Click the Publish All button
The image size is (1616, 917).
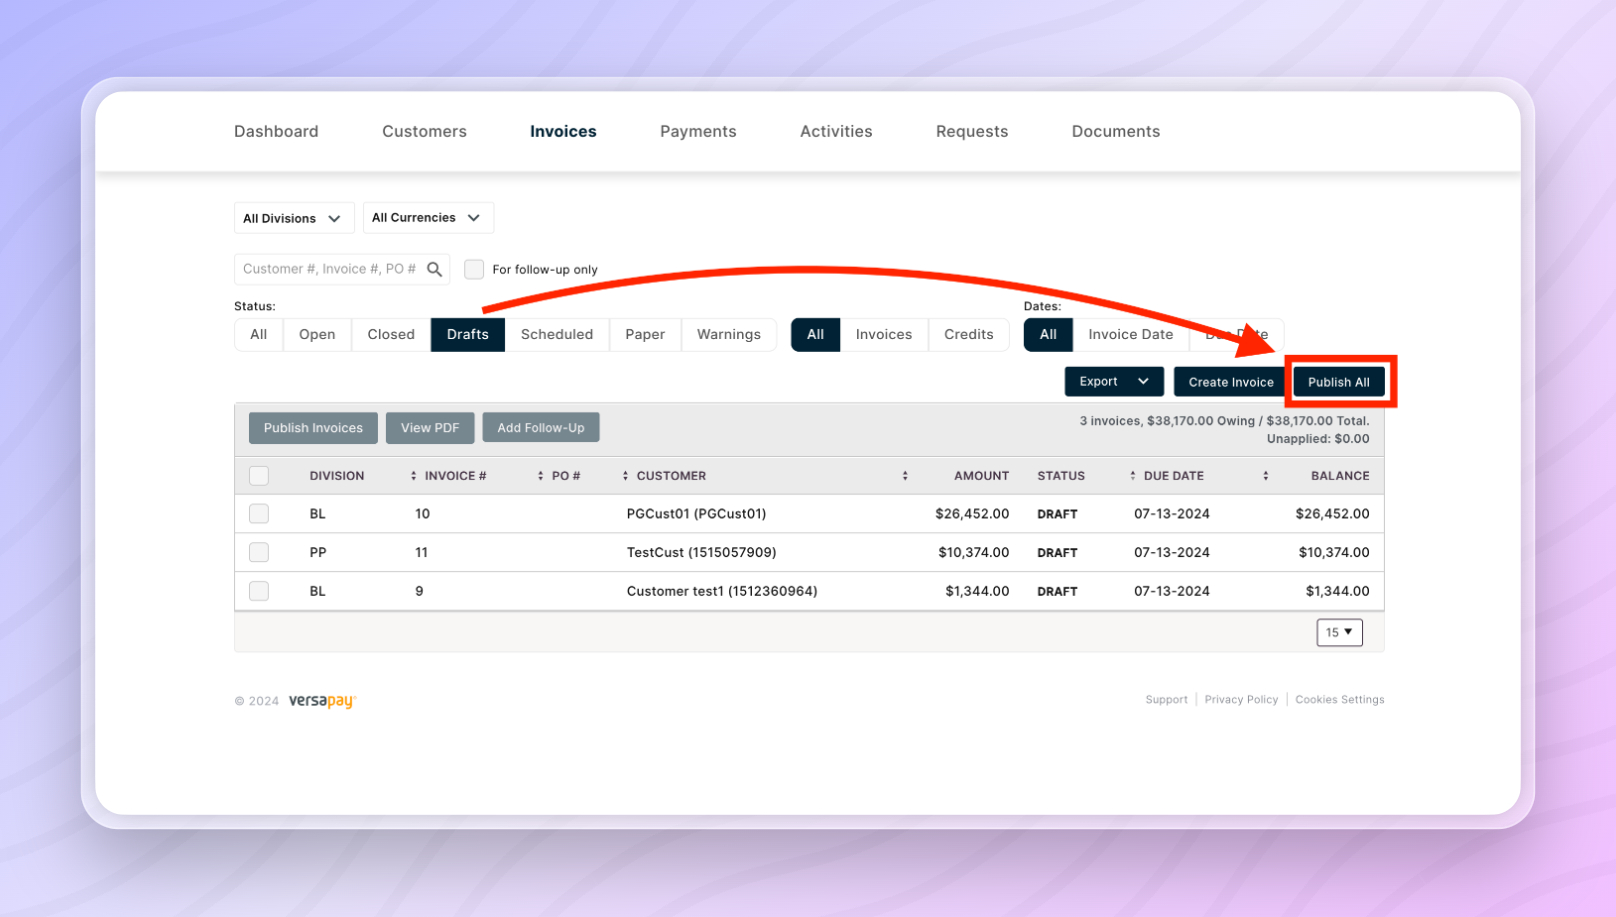[1339, 382]
